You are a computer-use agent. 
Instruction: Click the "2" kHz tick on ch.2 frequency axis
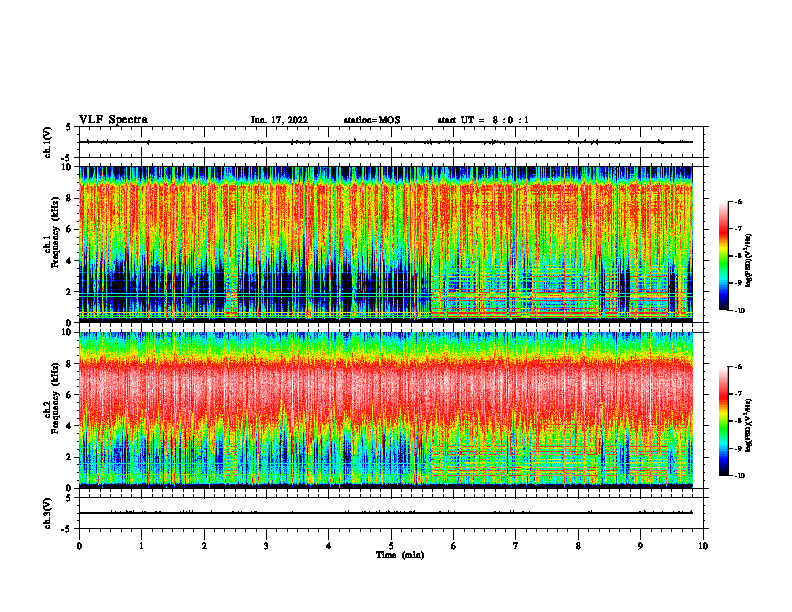[x=69, y=457]
